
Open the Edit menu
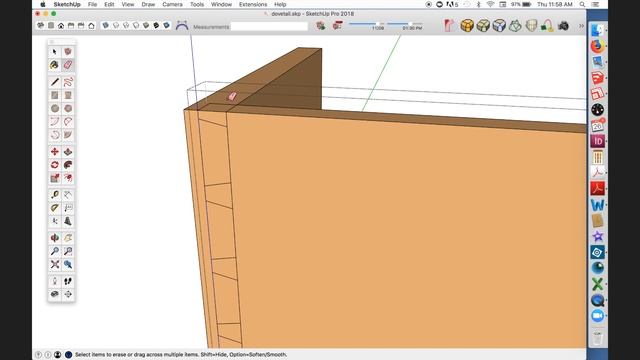(x=109, y=4)
